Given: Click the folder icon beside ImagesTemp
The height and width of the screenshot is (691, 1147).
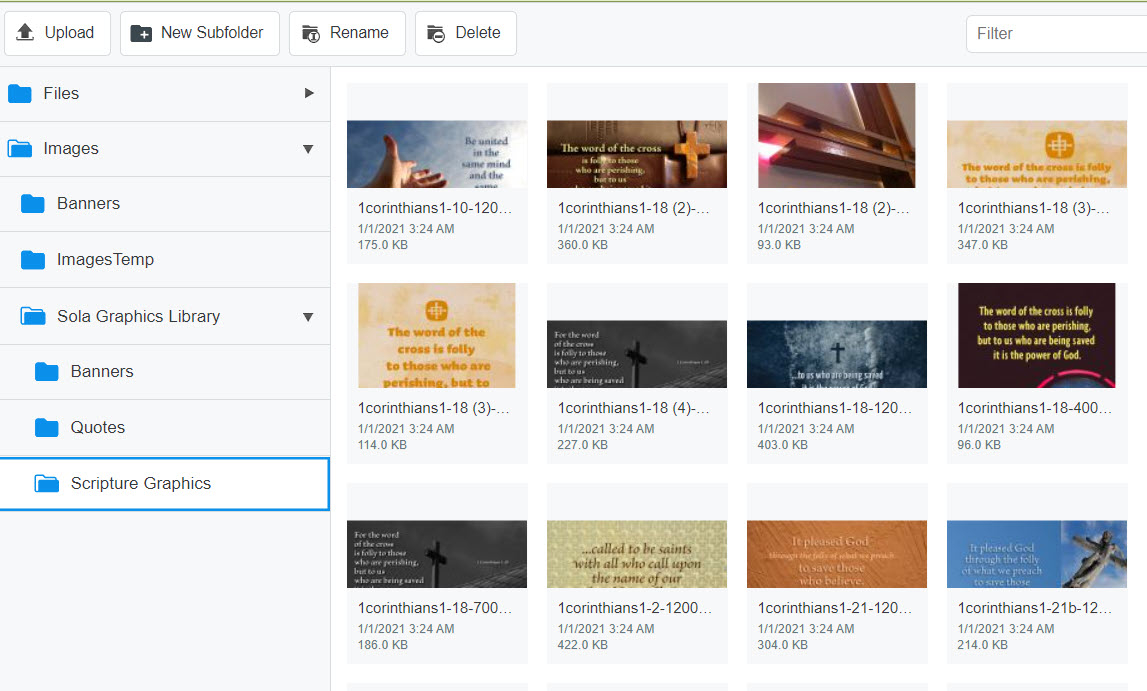Looking at the screenshot, I should pyautogui.click(x=33, y=260).
